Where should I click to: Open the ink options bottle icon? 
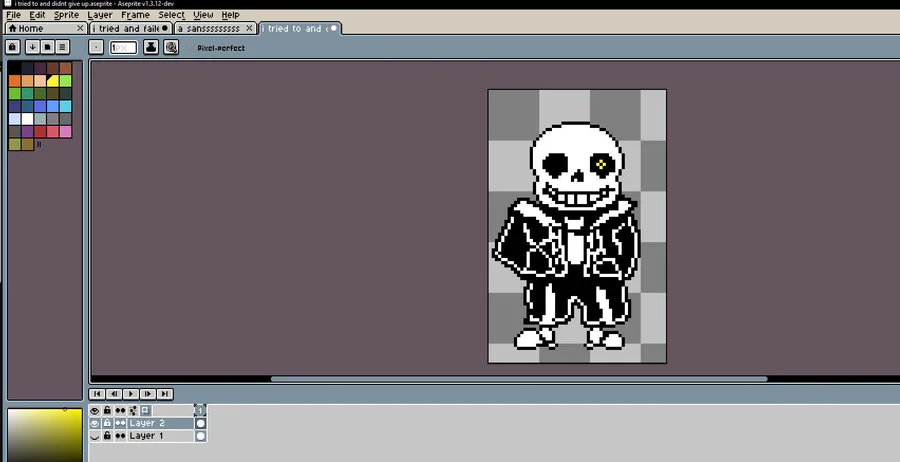point(151,48)
